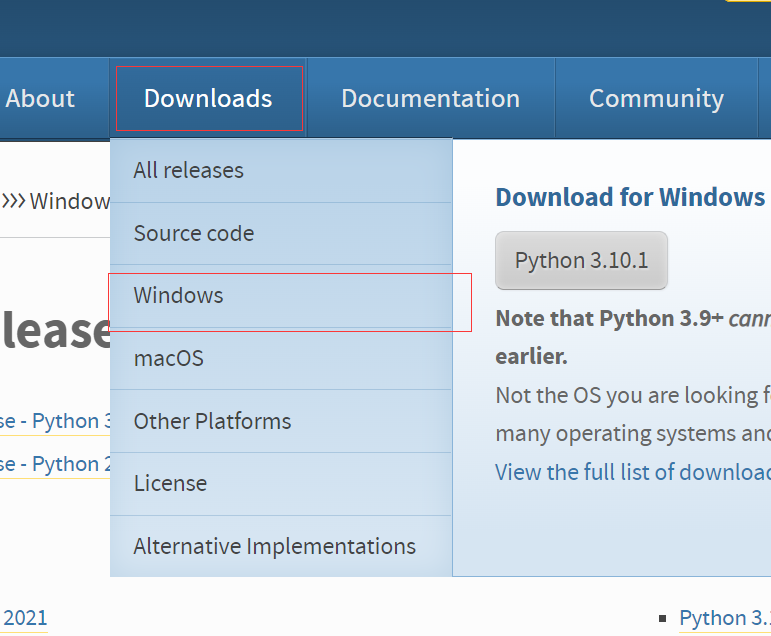Viewport: 771px width, 636px height.
Task: Go to the Community navigation menu
Action: [656, 99]
